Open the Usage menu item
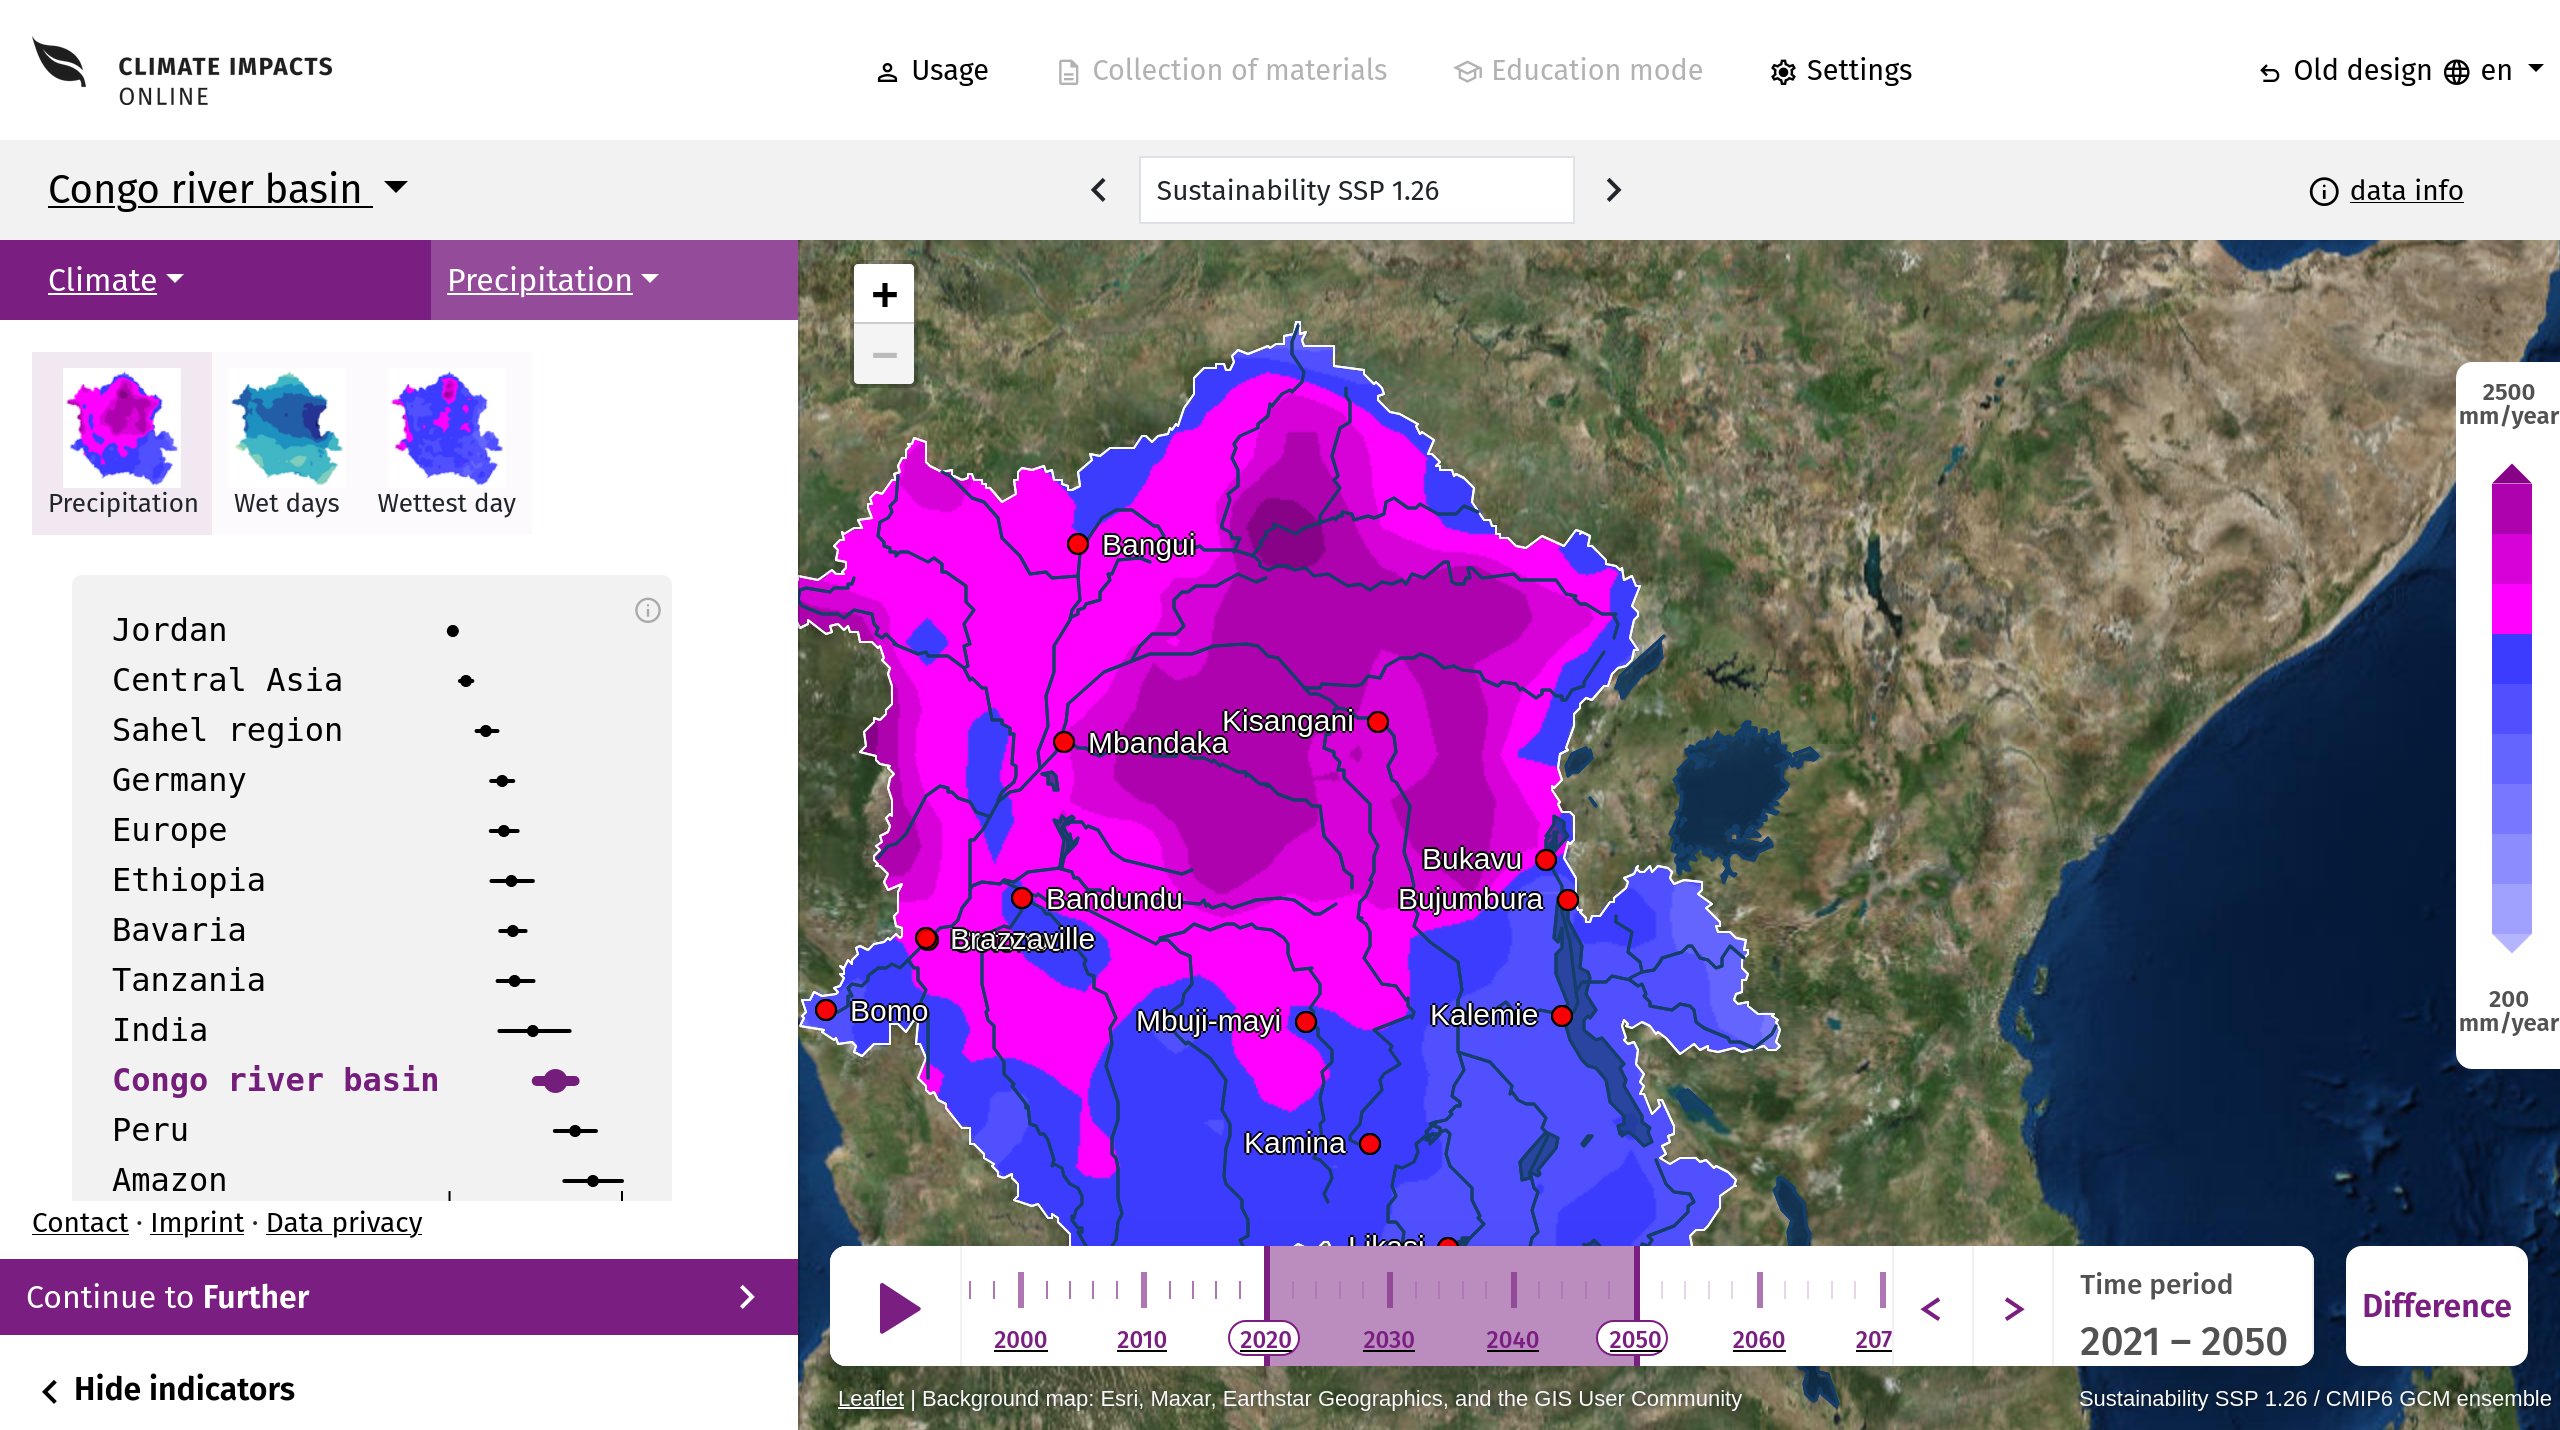The width and height of the screenshot is (2560, 1430). point(932,70)
